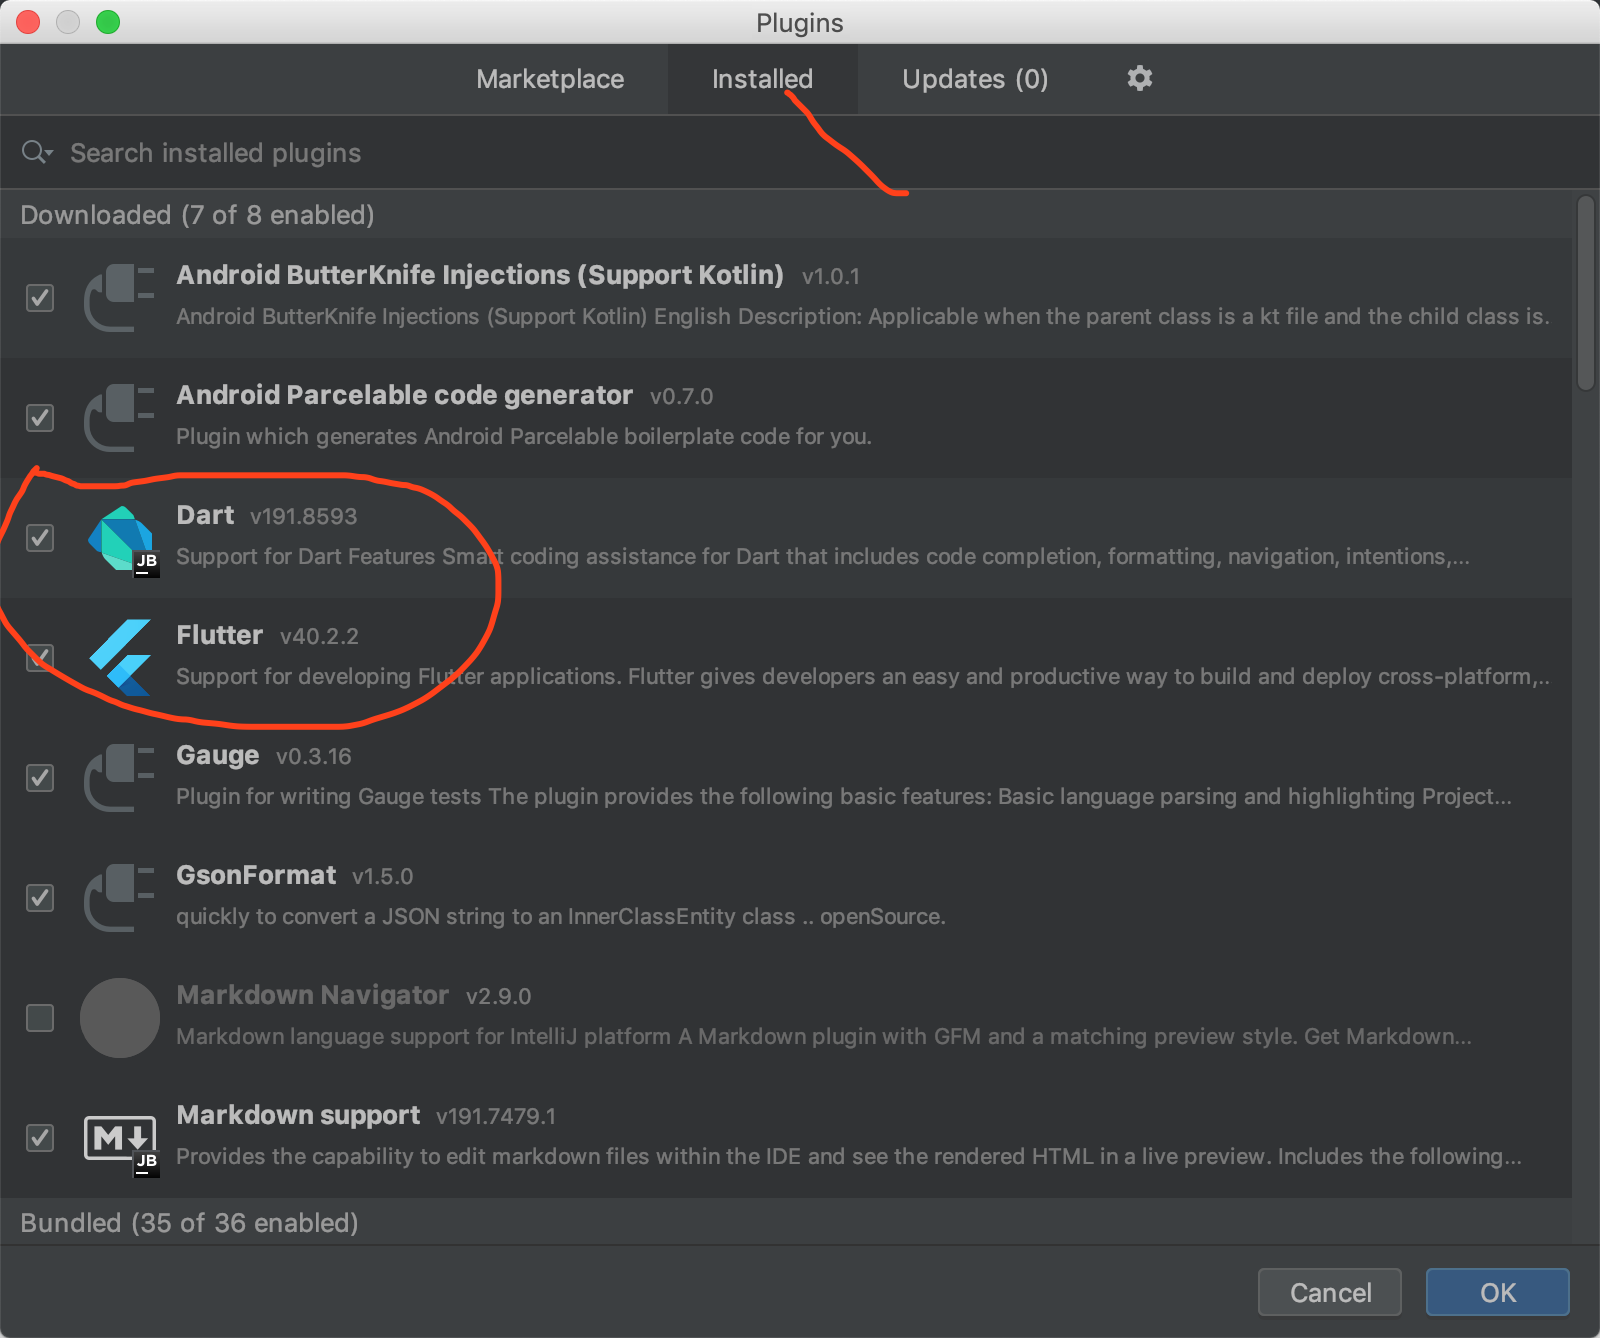This screenshot has width=1600, height=1338.
Task: Disable the Android ButterKnife Injections plugin
Action: tap(40, 298)
